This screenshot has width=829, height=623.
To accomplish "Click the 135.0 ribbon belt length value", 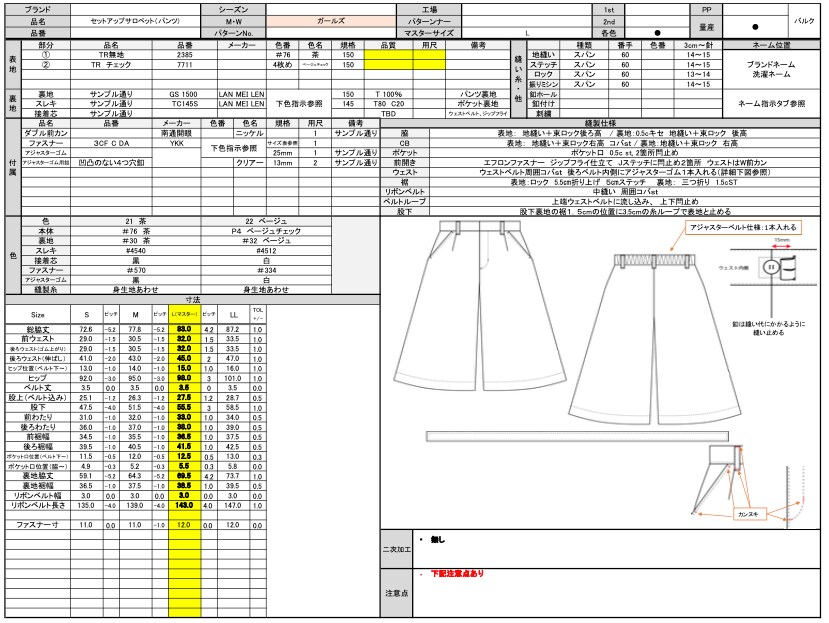I will 86,506.
